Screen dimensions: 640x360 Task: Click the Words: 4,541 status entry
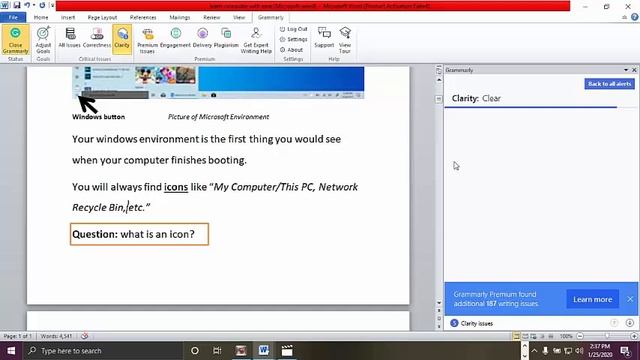click(56, 336)
